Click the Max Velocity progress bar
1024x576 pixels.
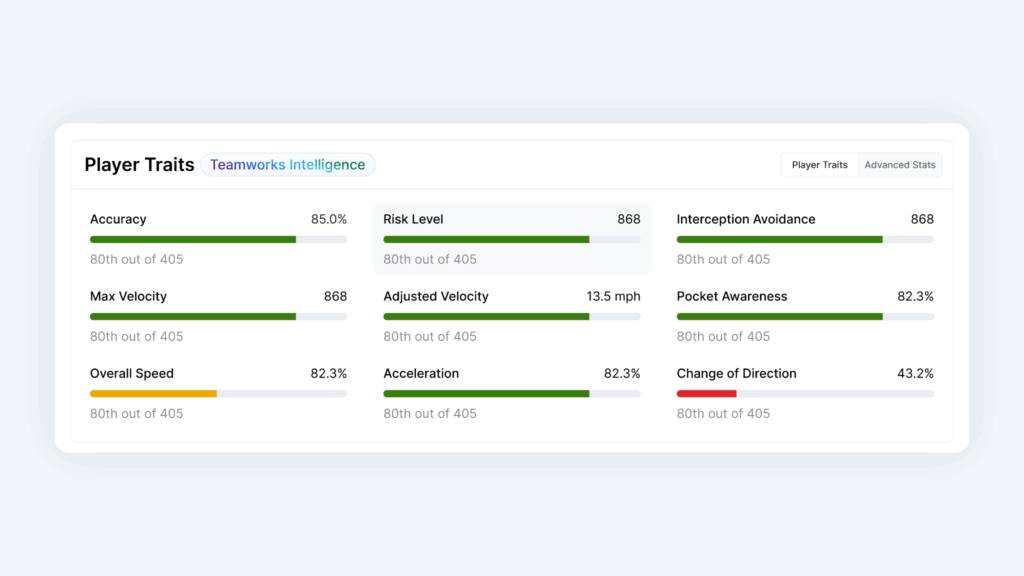pyautogui.click(x=193, y=317)
